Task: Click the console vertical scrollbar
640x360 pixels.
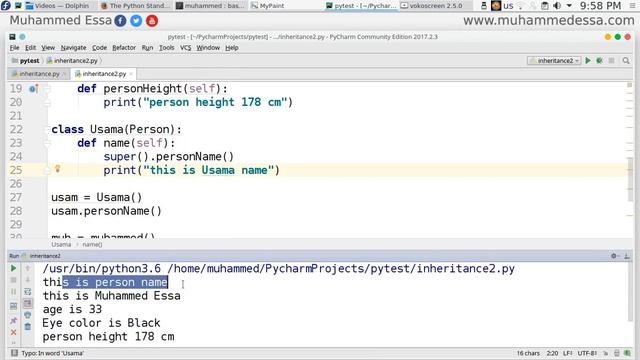Action: (x=631, y=291)
